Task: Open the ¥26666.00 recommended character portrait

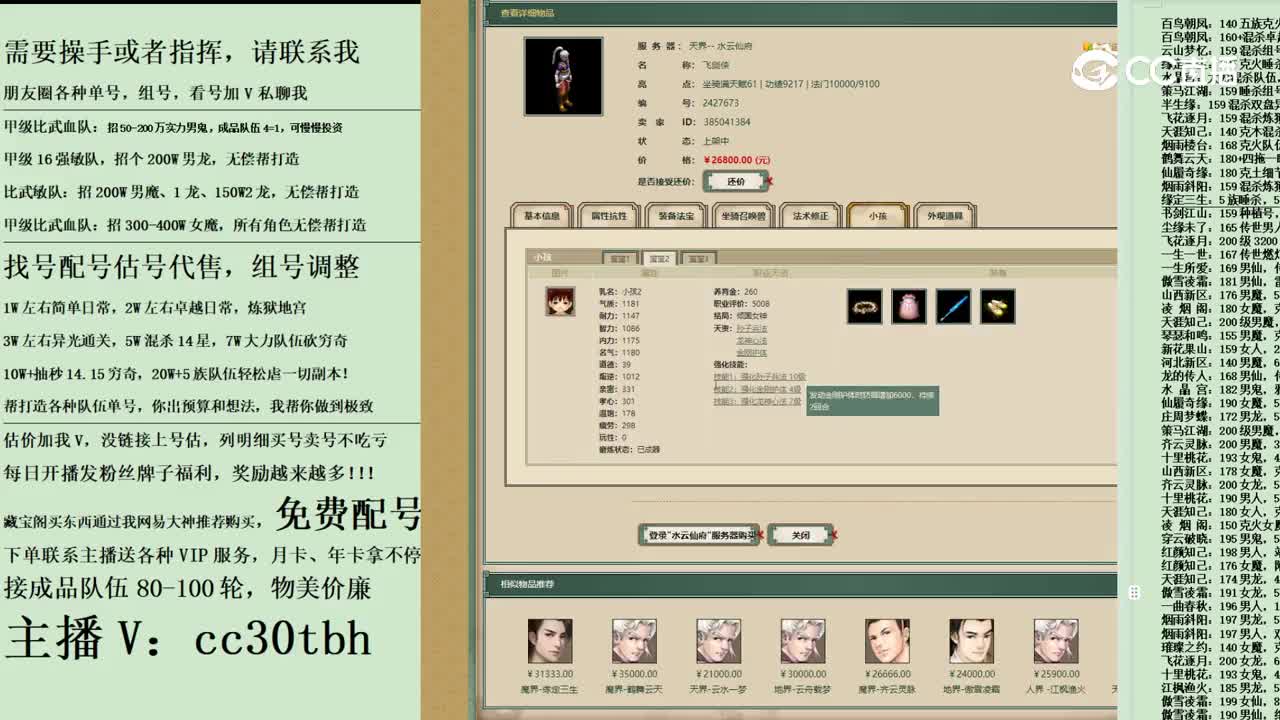Action: click(886, 641)
